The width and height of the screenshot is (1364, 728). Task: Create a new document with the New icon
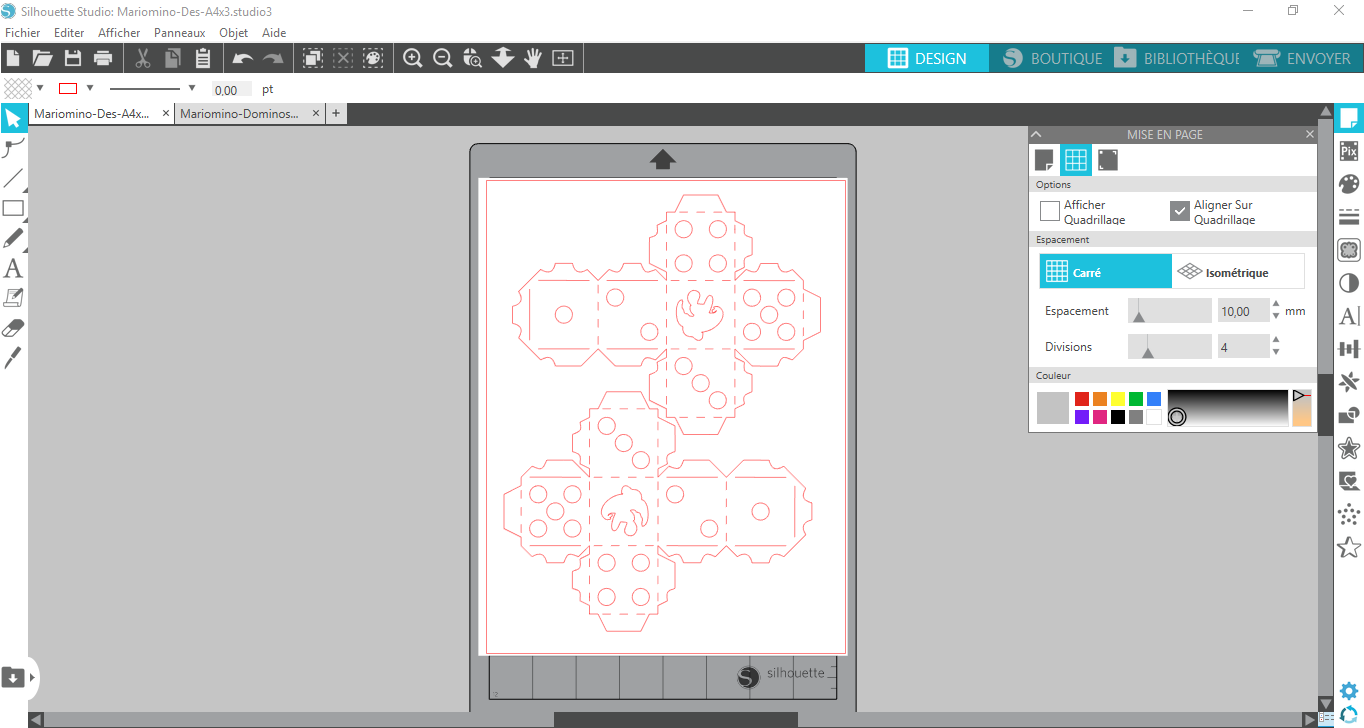pyautogui.click(x=13, y=58)
